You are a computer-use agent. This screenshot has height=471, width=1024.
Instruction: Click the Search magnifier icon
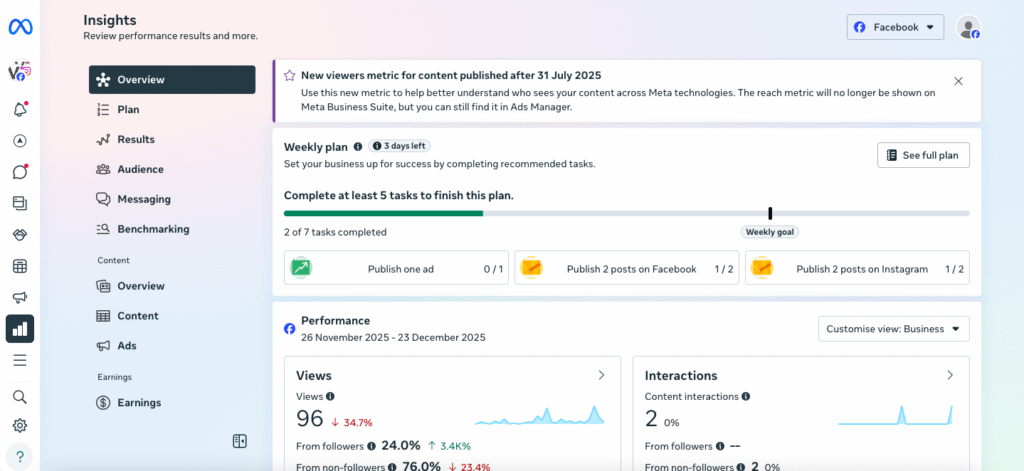(20, 397)
